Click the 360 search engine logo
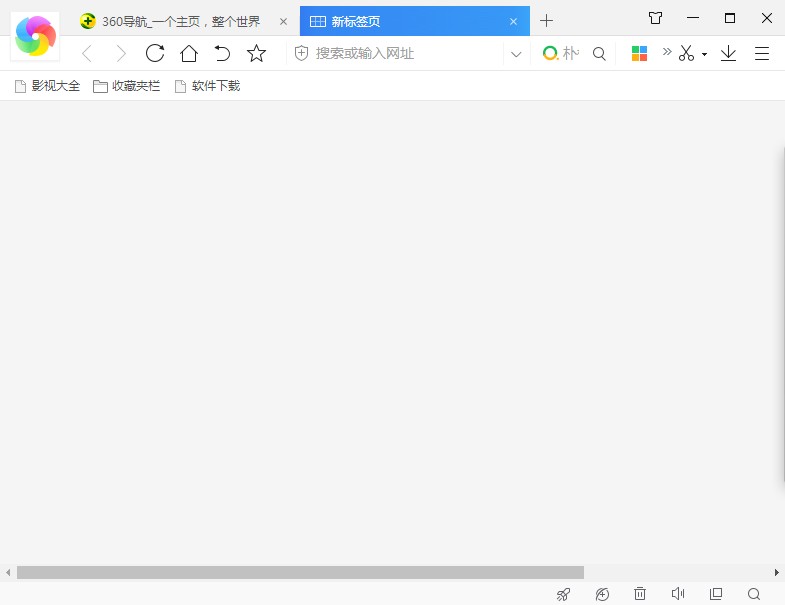The height and width of the screenshot is (605, 785). [550, 53]
